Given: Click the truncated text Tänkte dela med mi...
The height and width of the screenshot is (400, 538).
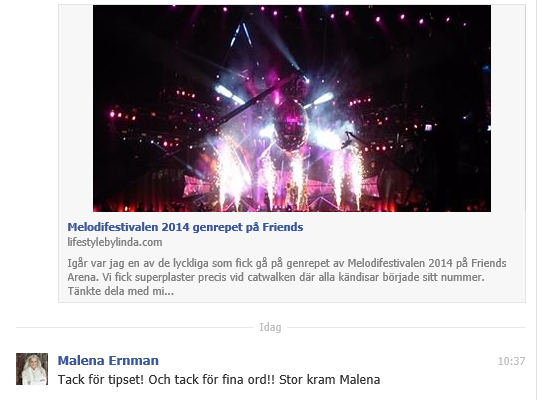Looking at the screenshot, I should click(x=120, y=291).
